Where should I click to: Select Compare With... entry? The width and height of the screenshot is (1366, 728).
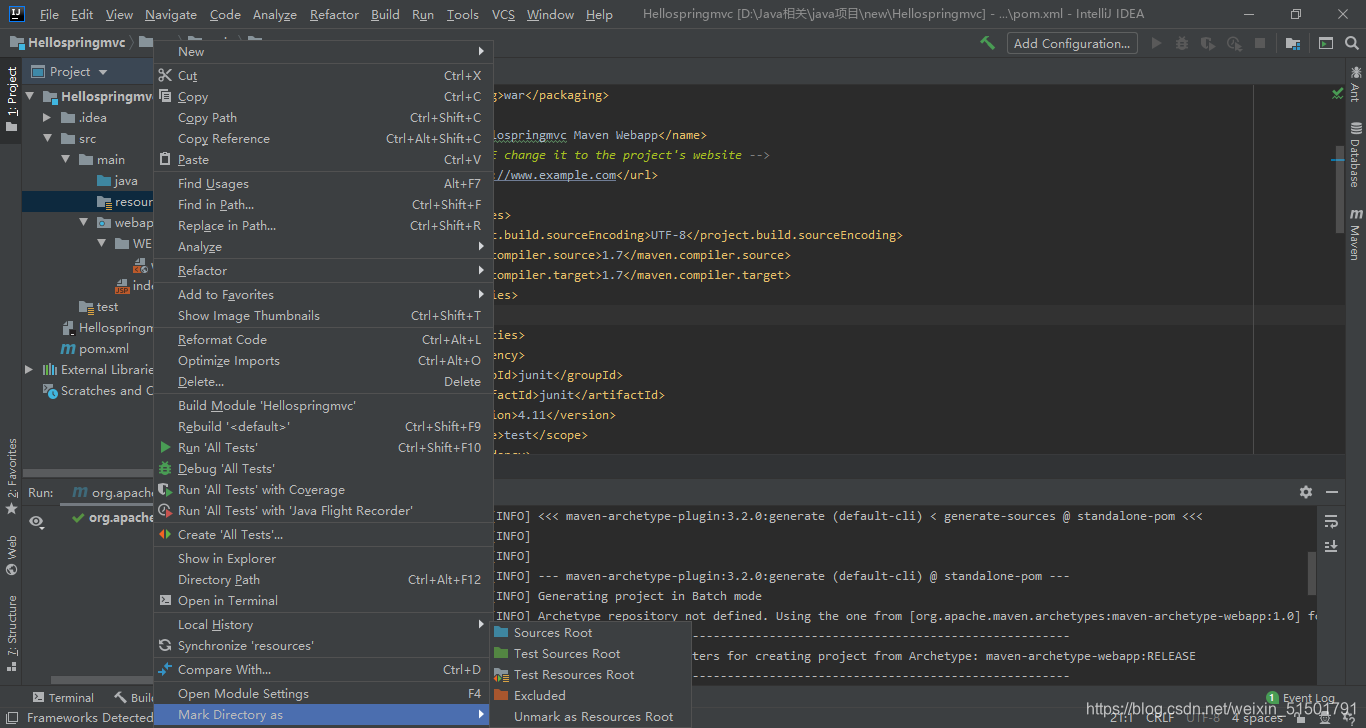tap(323, 669)
